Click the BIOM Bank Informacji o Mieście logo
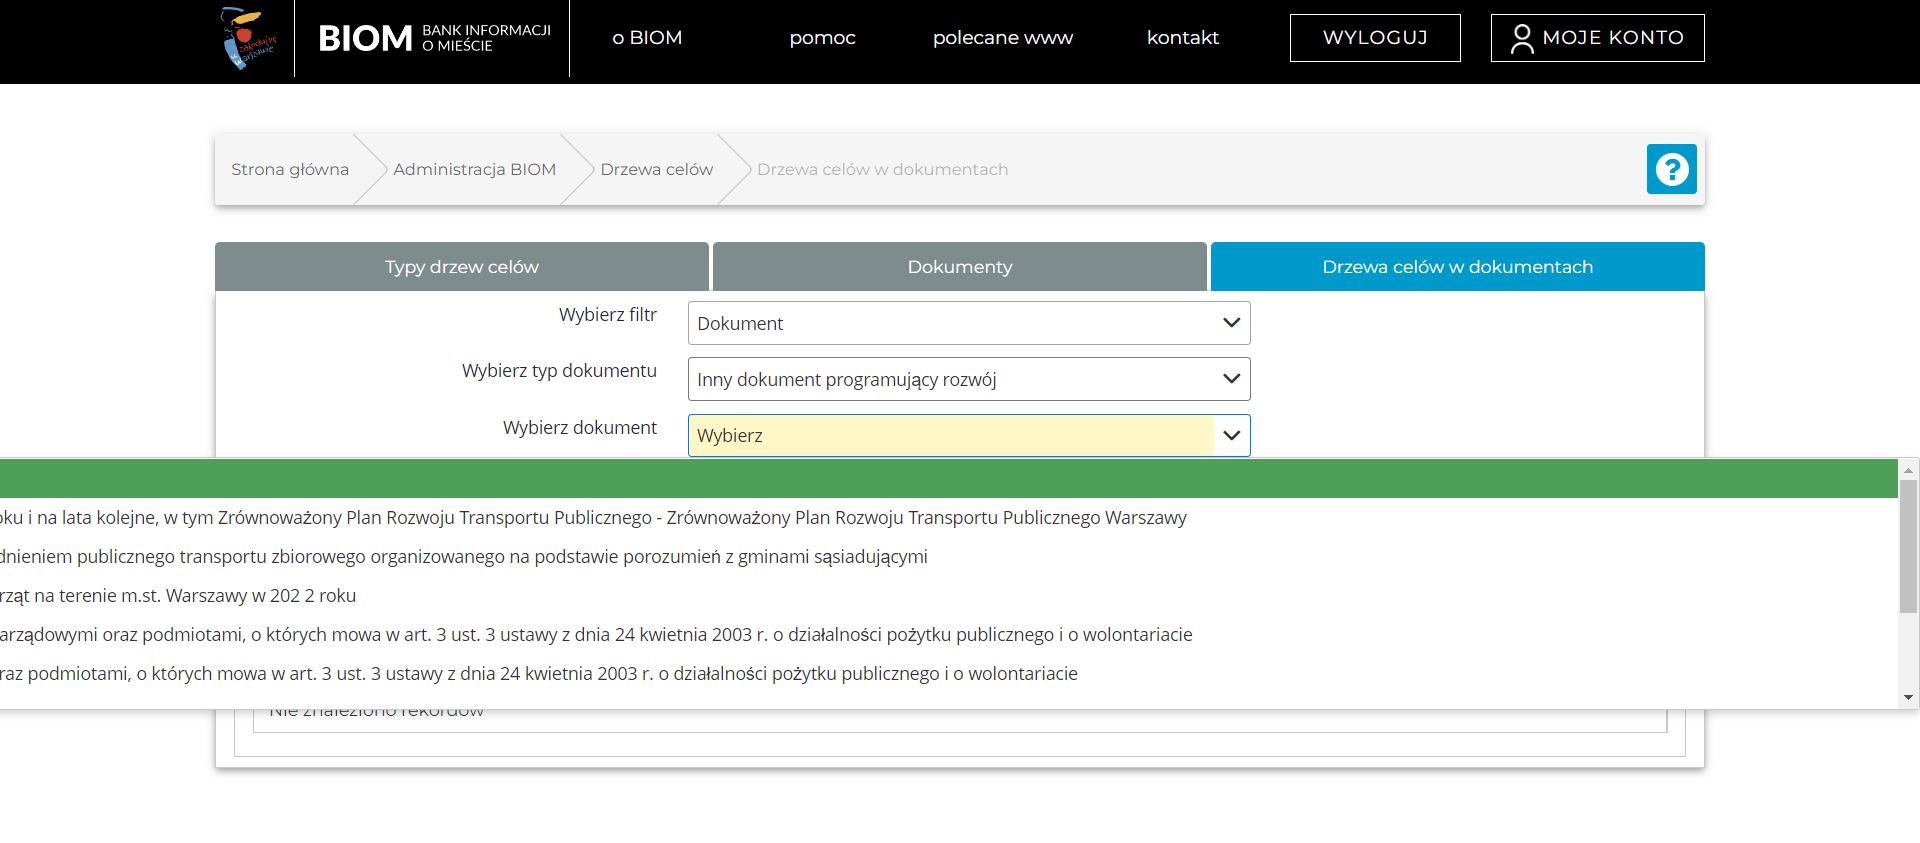This screenshot has height=843, width=1920. (x=434, y=38)
